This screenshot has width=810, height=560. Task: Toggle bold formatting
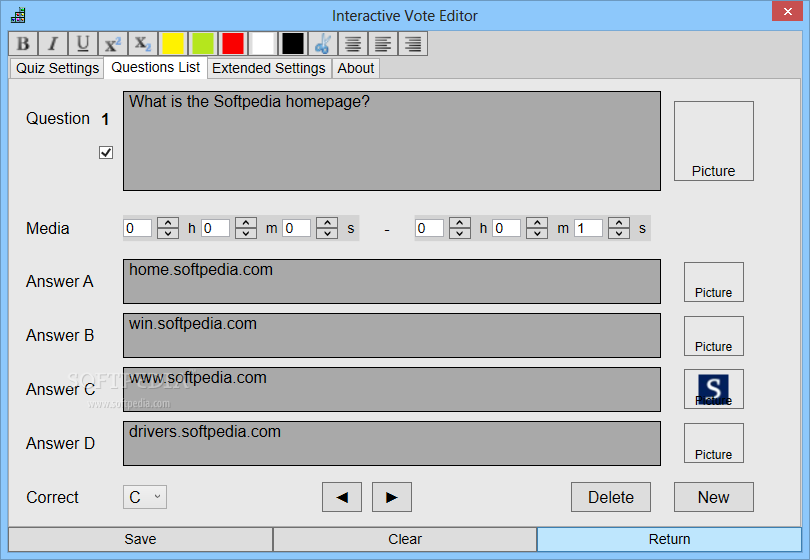(x=23, y=44)
